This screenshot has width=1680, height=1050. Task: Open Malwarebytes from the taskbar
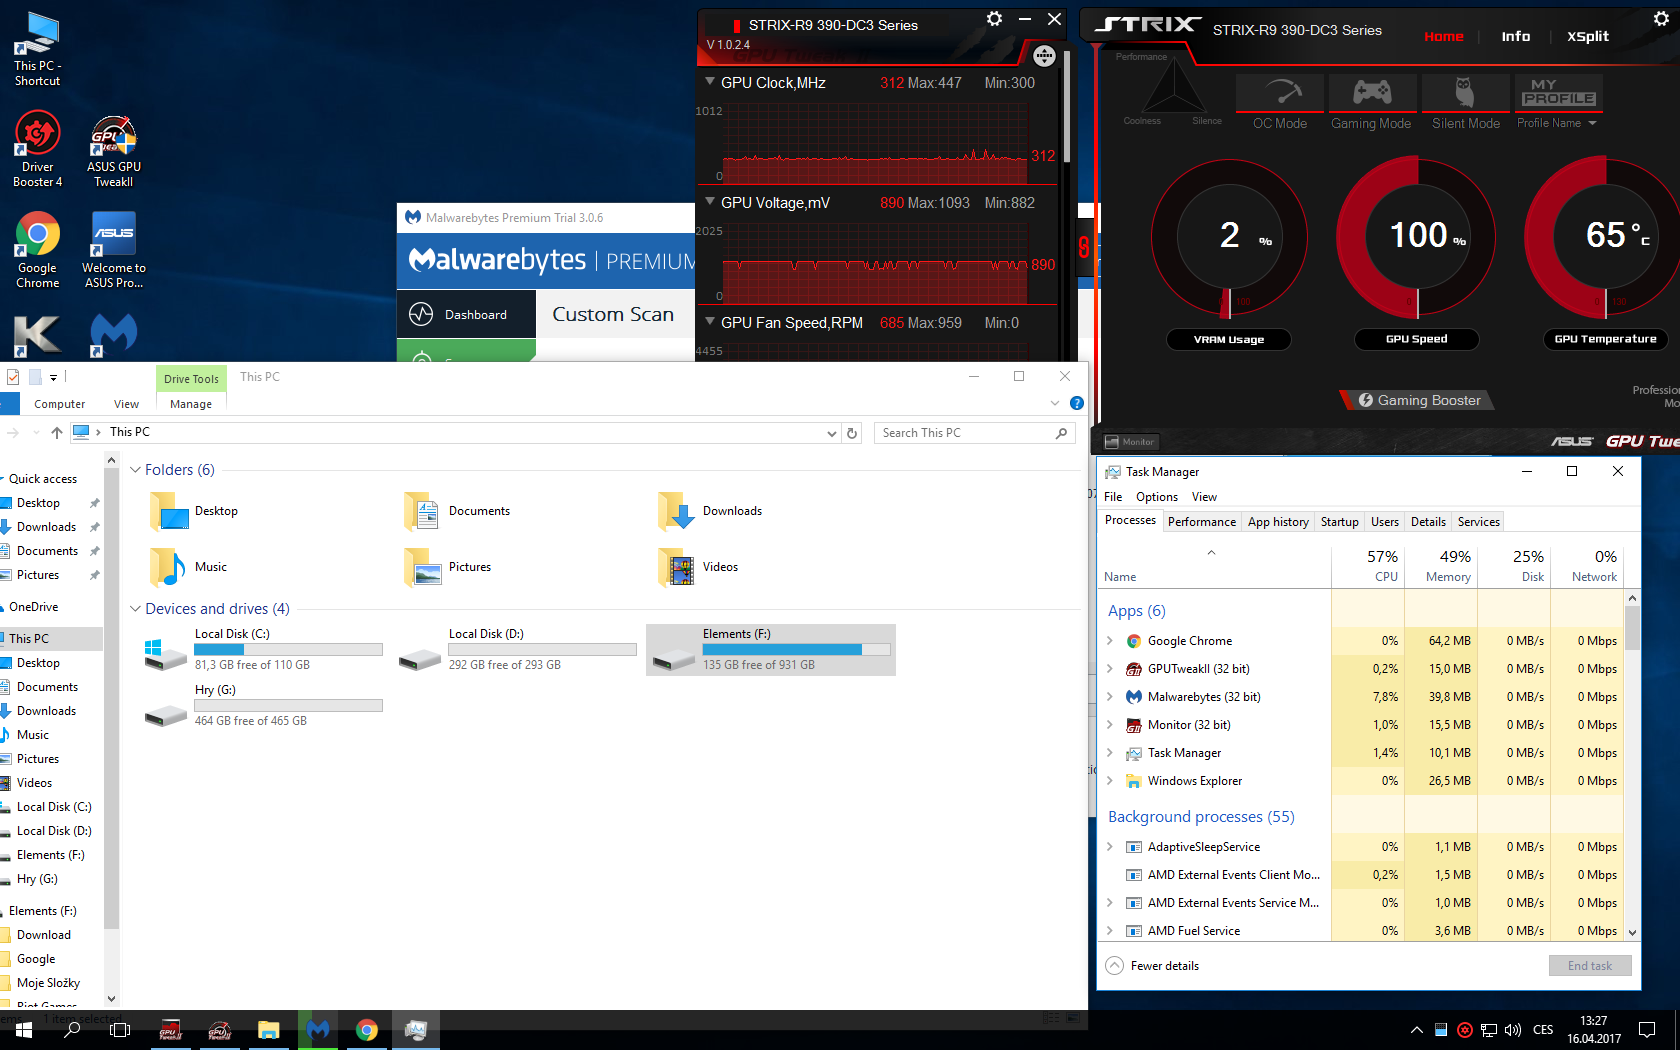point(318,1030)
